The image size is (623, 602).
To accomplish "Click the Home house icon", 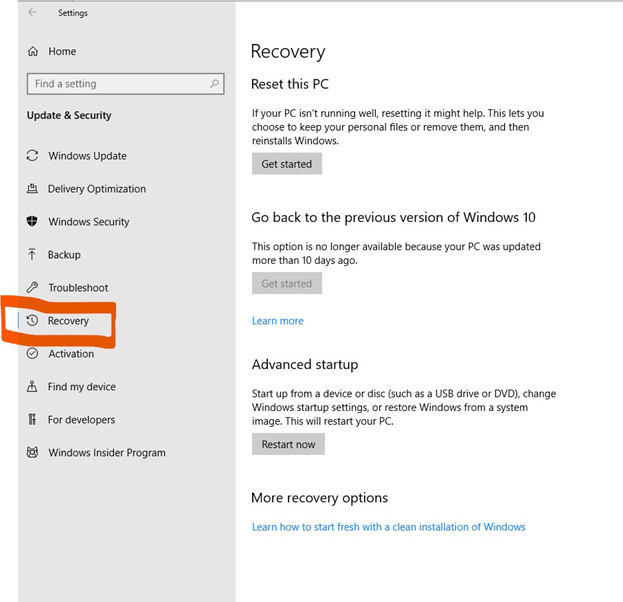I will tap(33, 51).
